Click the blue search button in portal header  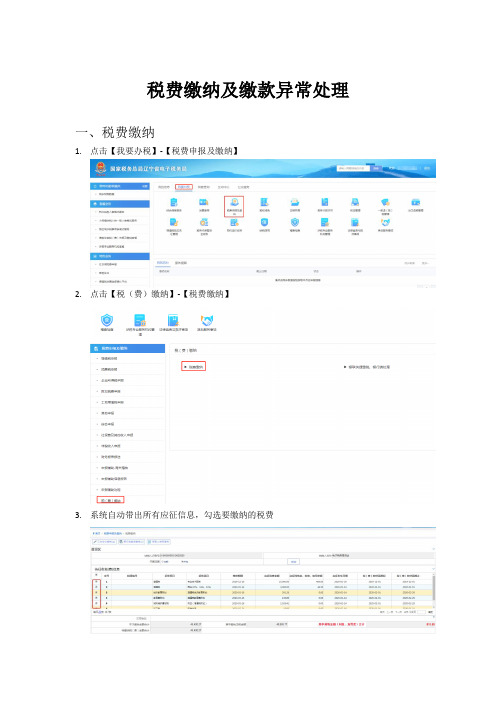coord(376,168)
